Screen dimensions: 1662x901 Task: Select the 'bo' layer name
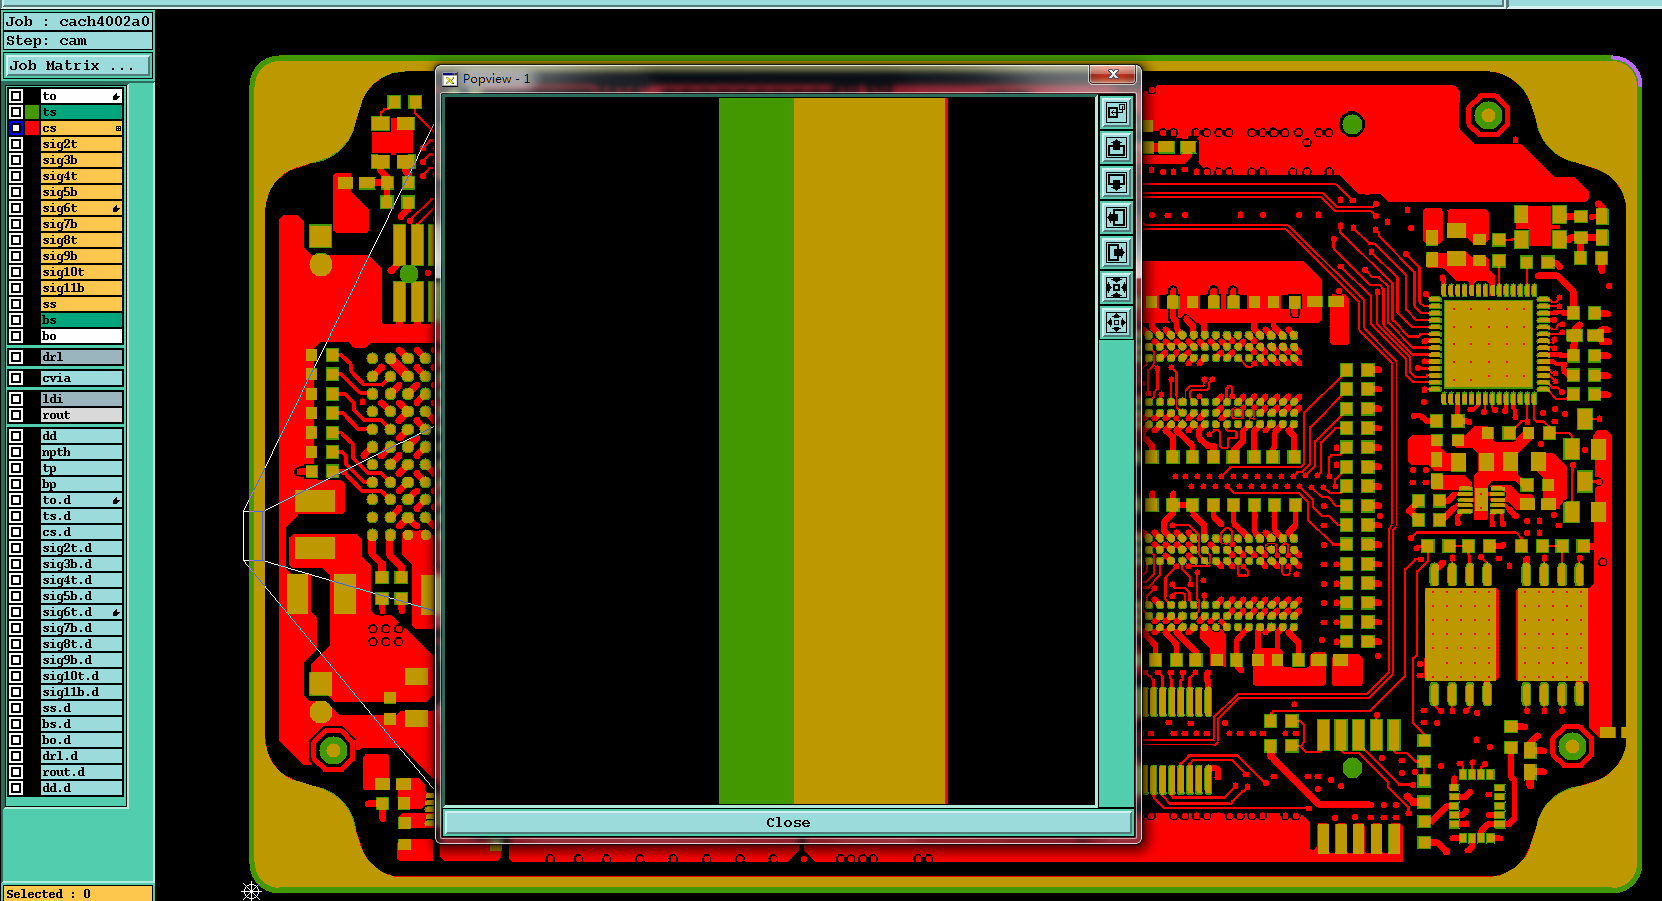(x=81, y=336)
